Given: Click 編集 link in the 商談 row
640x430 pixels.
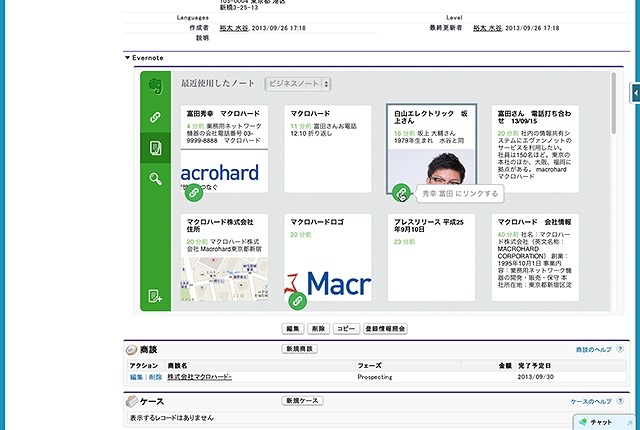Looking at the screenshot, I should [136, 377].
